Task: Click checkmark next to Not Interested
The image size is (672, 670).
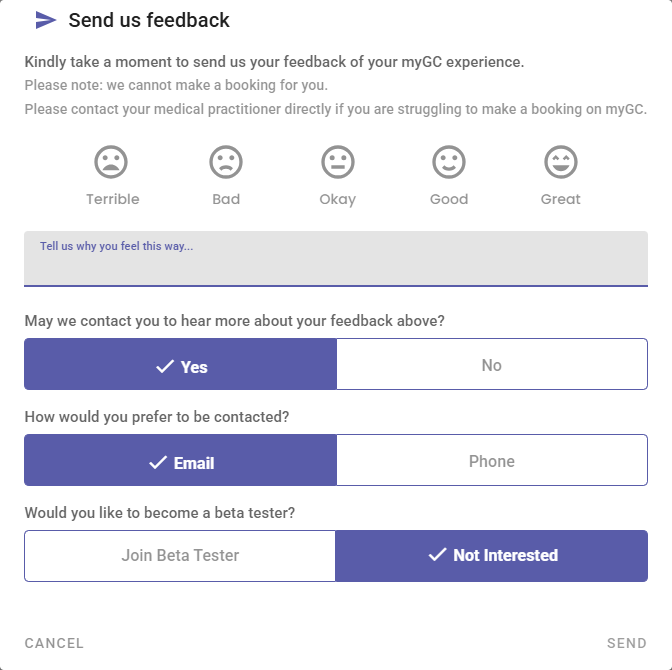Action: [x=437, y=555]
